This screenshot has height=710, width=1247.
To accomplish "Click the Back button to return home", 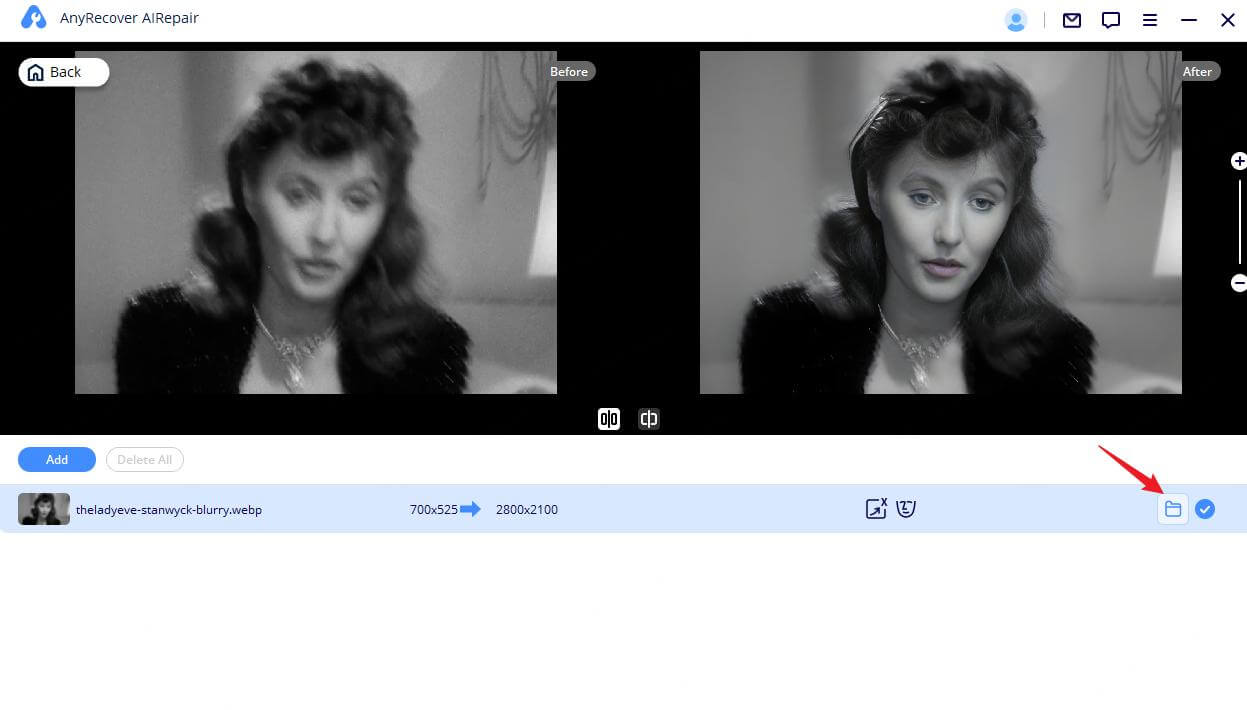I will 62,71.
